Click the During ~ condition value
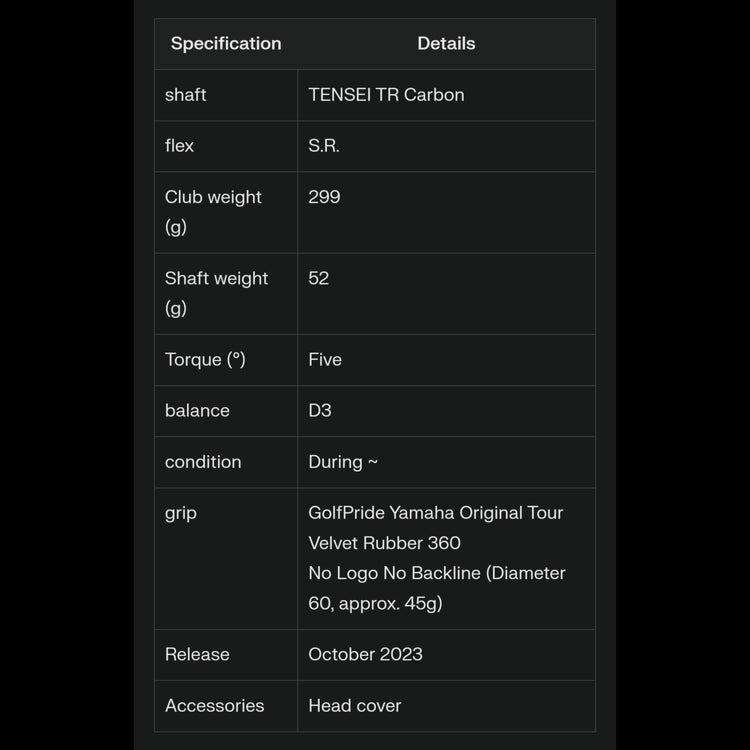750x750 pixels. (343, 462)
